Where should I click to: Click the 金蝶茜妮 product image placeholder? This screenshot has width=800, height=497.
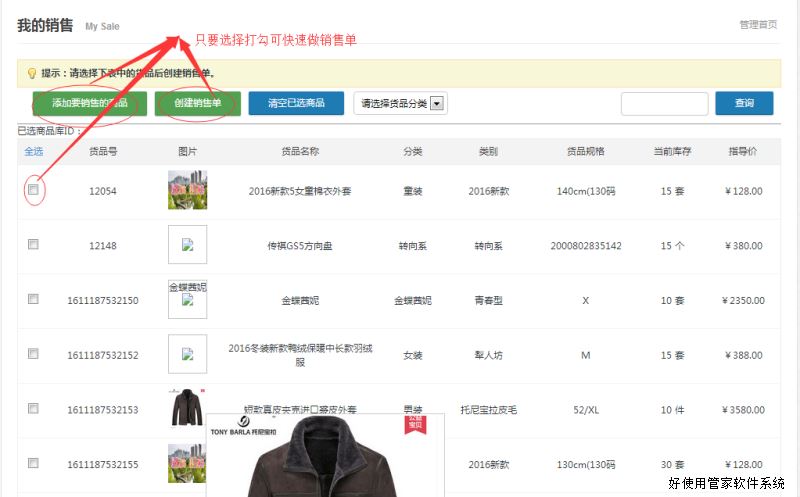pos(187,300)
